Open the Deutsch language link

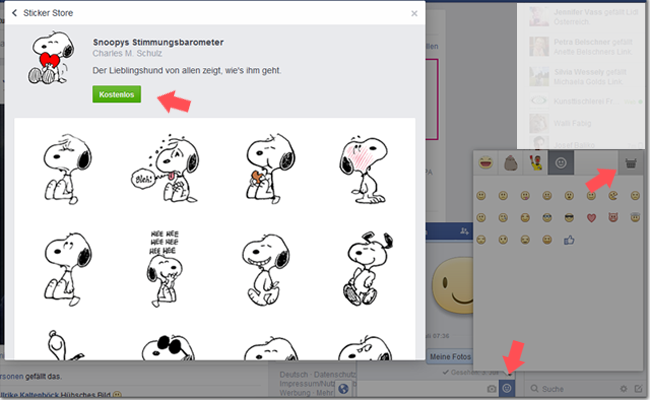pos(294,374)
